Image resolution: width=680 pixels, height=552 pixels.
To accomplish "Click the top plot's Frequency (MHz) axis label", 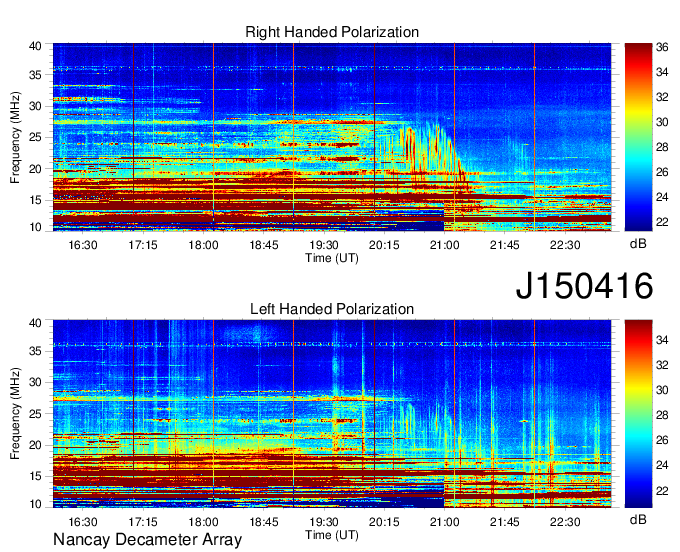I will pos(15,137).
